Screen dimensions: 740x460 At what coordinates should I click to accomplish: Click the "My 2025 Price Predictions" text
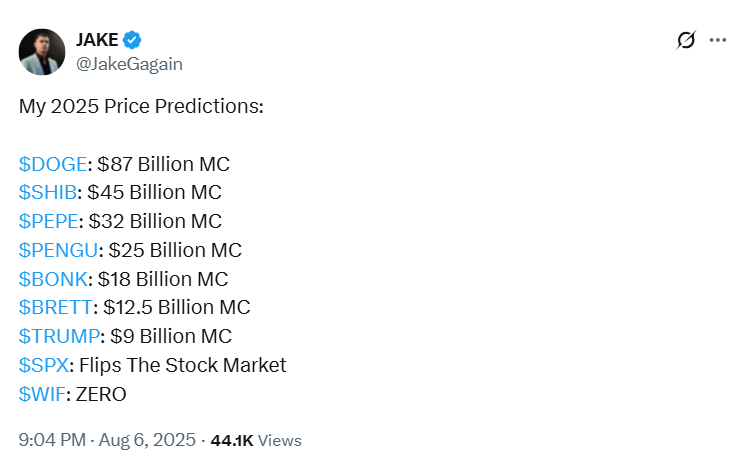[x=141, y=106]
